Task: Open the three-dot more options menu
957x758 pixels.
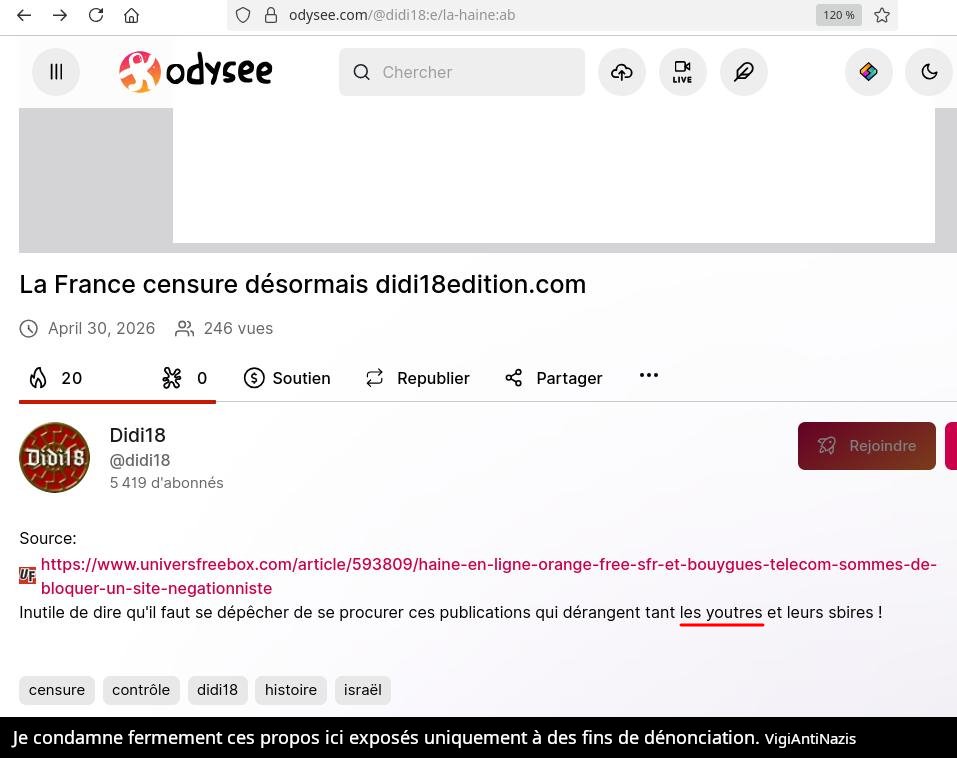Action: pyautogui.click(x=648, y=375)
